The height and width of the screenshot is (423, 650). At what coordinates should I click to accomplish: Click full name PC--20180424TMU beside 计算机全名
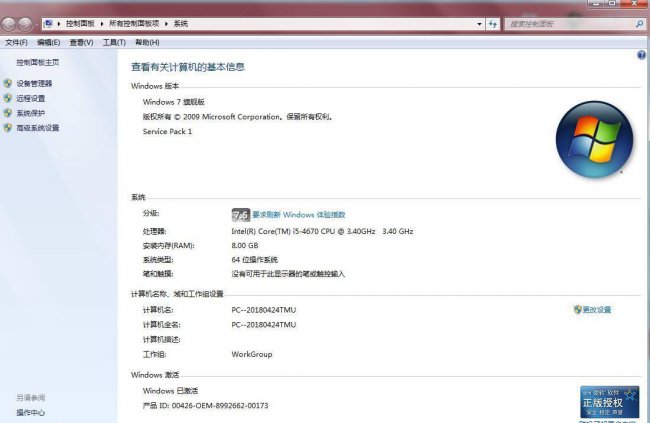coord(264,325)
